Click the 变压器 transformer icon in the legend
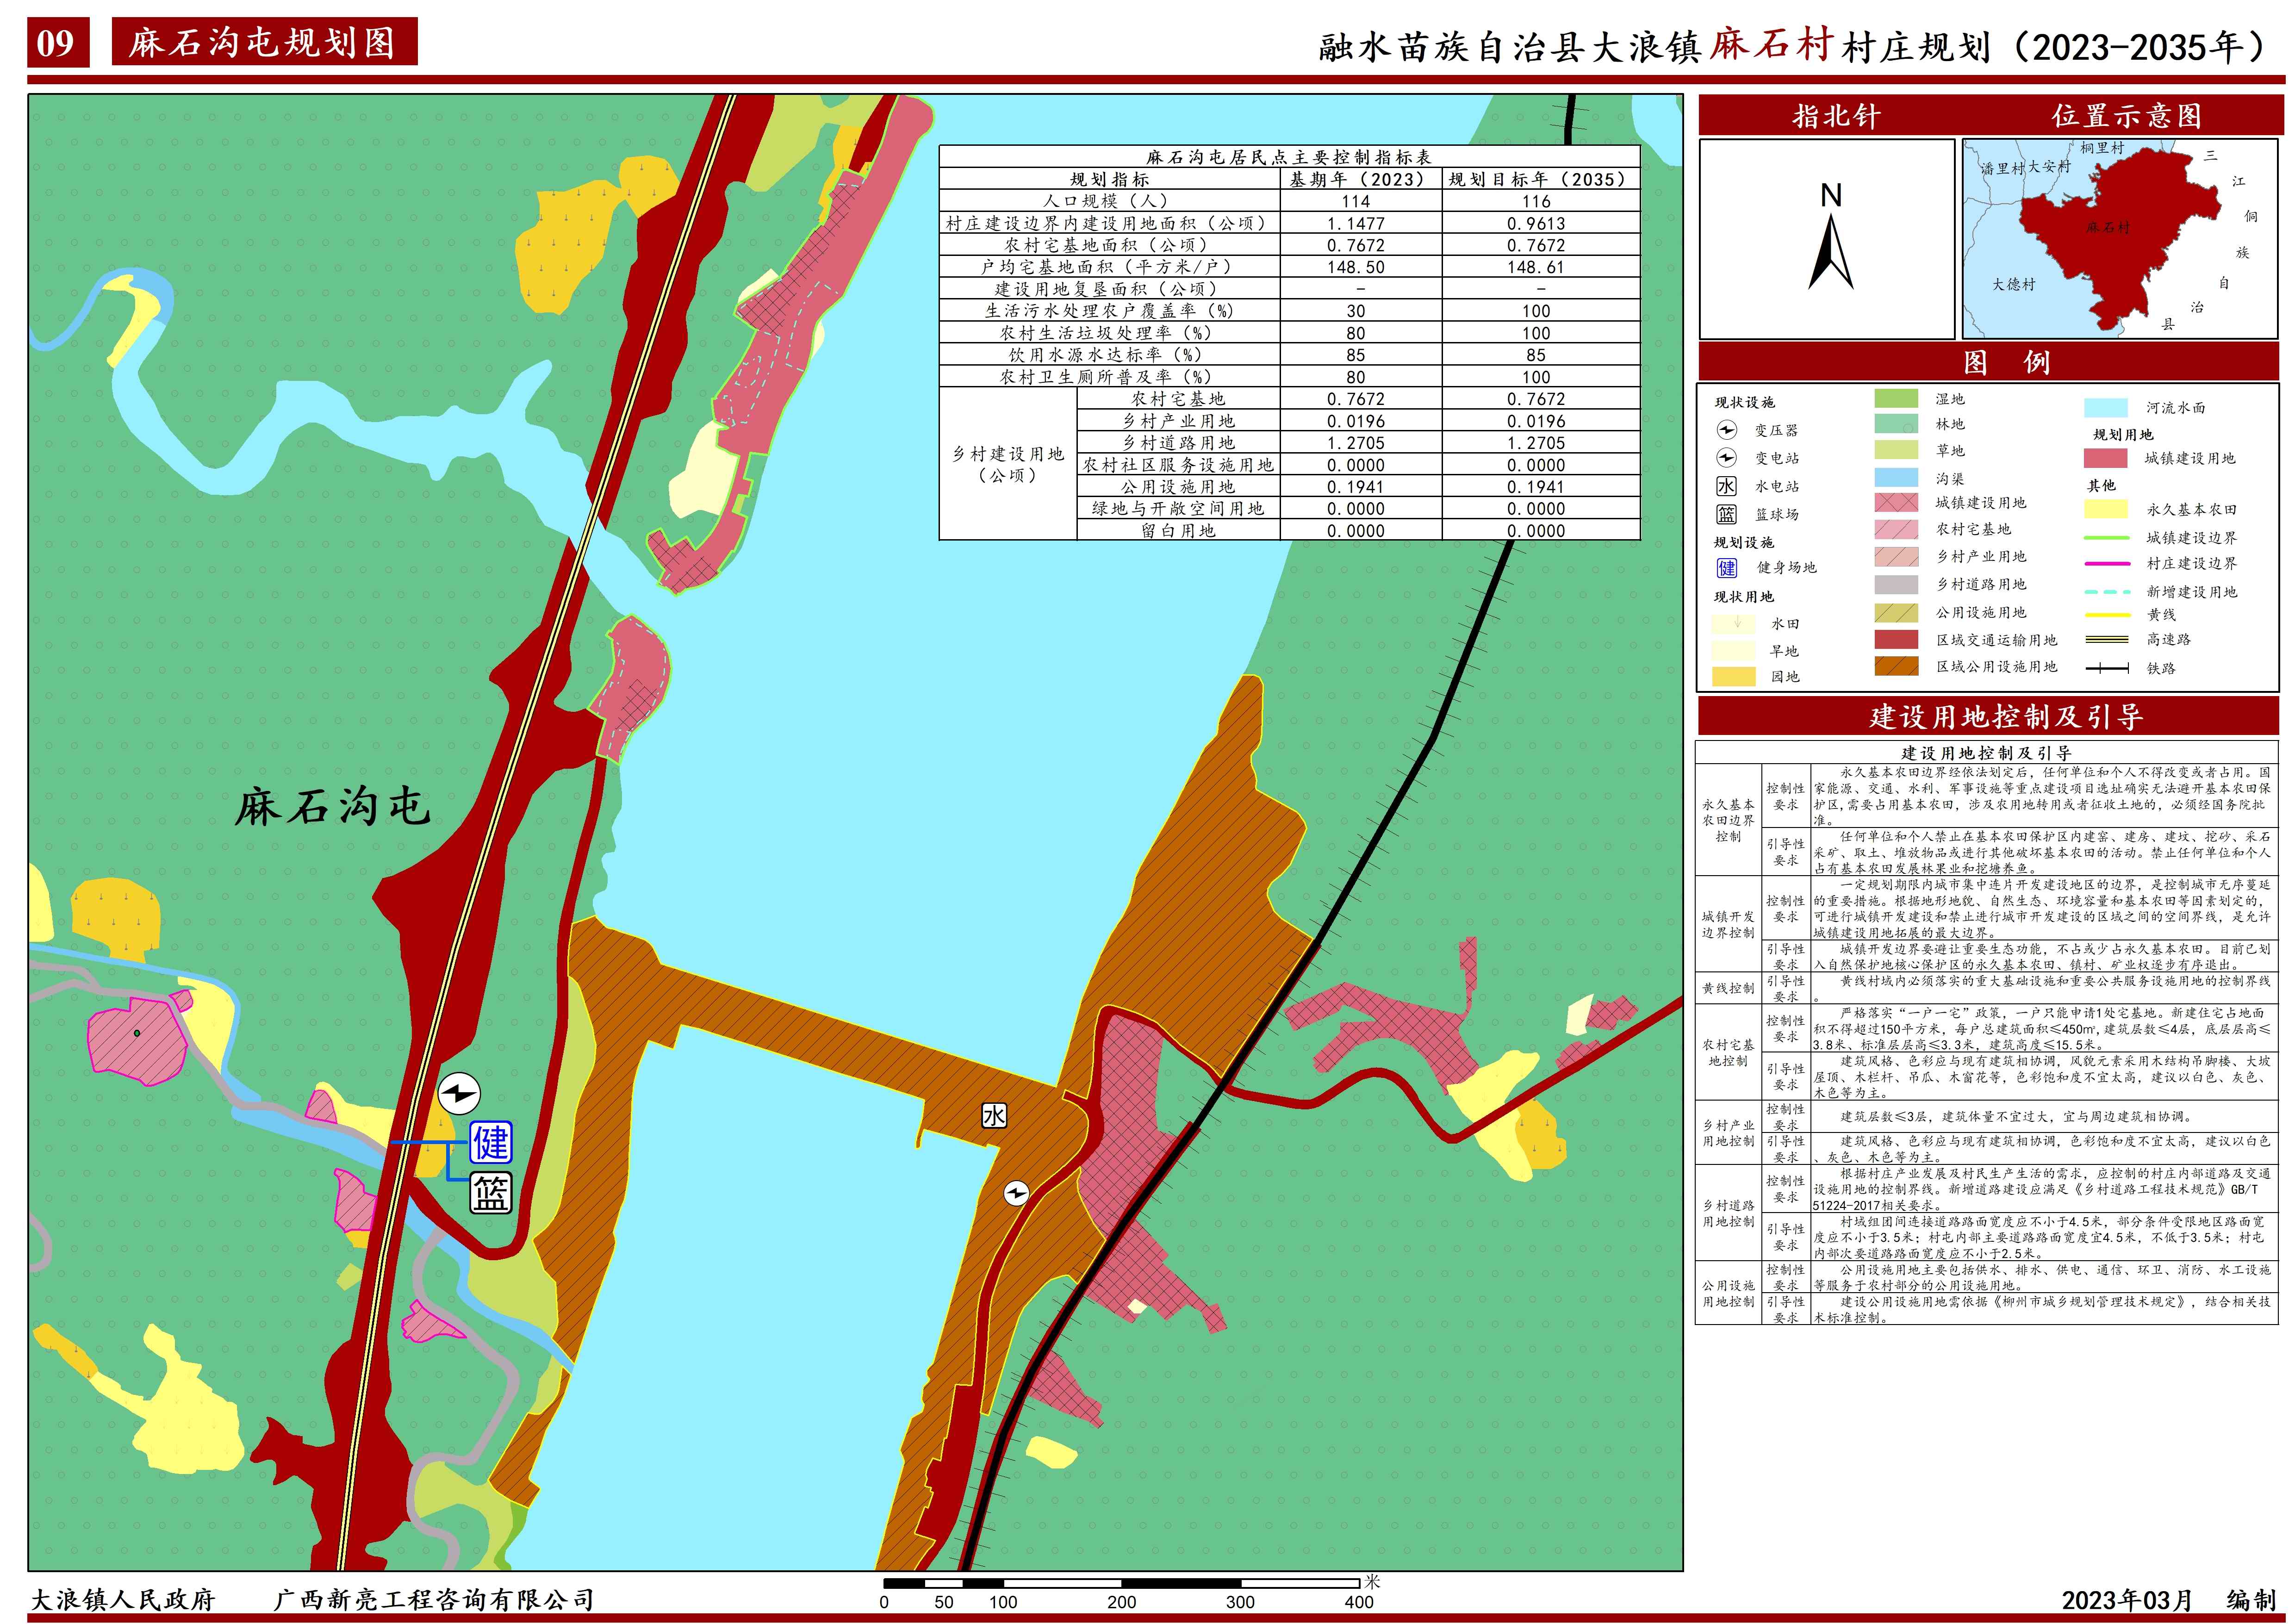2295x1624 pixels. (x=1727, y=430)
